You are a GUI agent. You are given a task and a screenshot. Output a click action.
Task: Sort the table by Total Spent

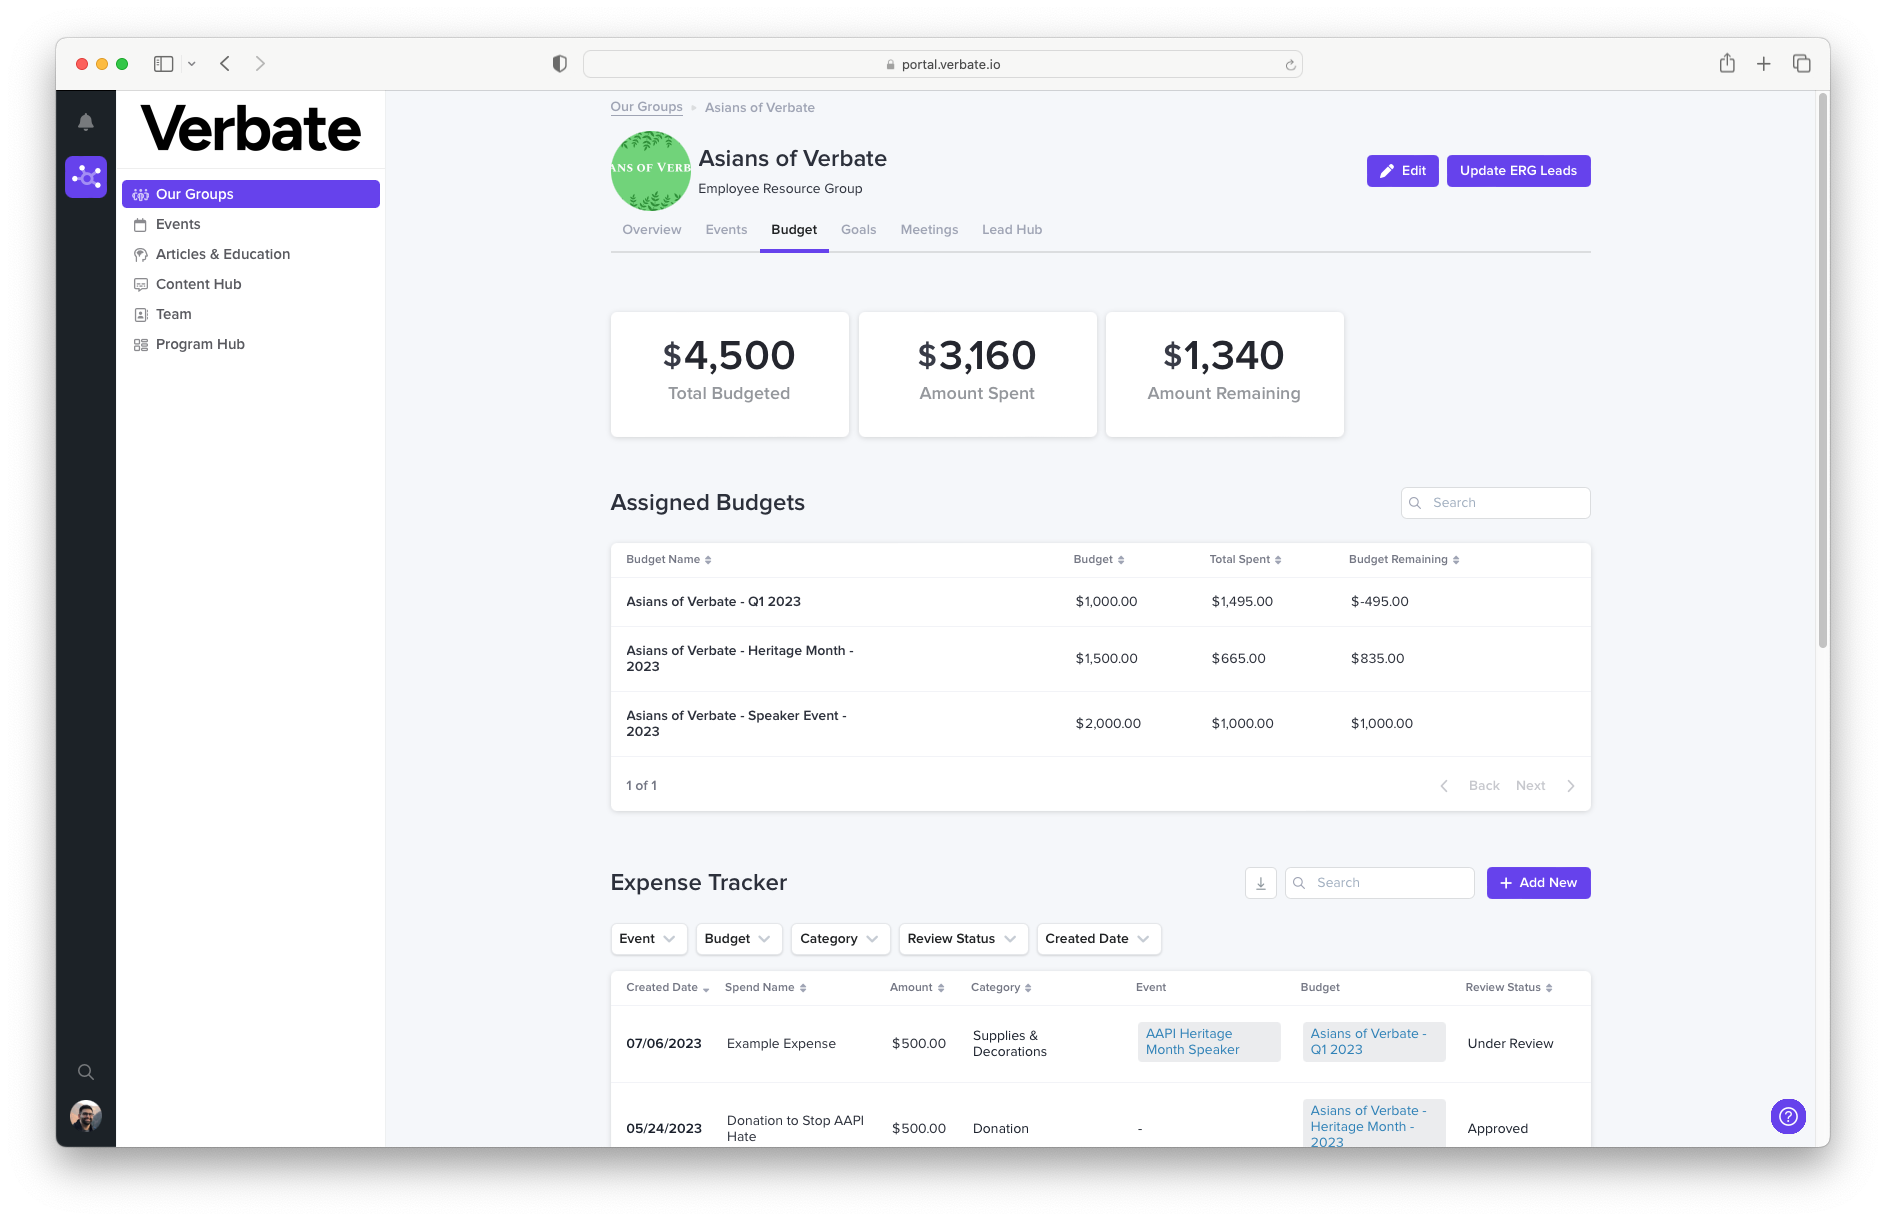pyautogui.click(x=1278, y=559)
